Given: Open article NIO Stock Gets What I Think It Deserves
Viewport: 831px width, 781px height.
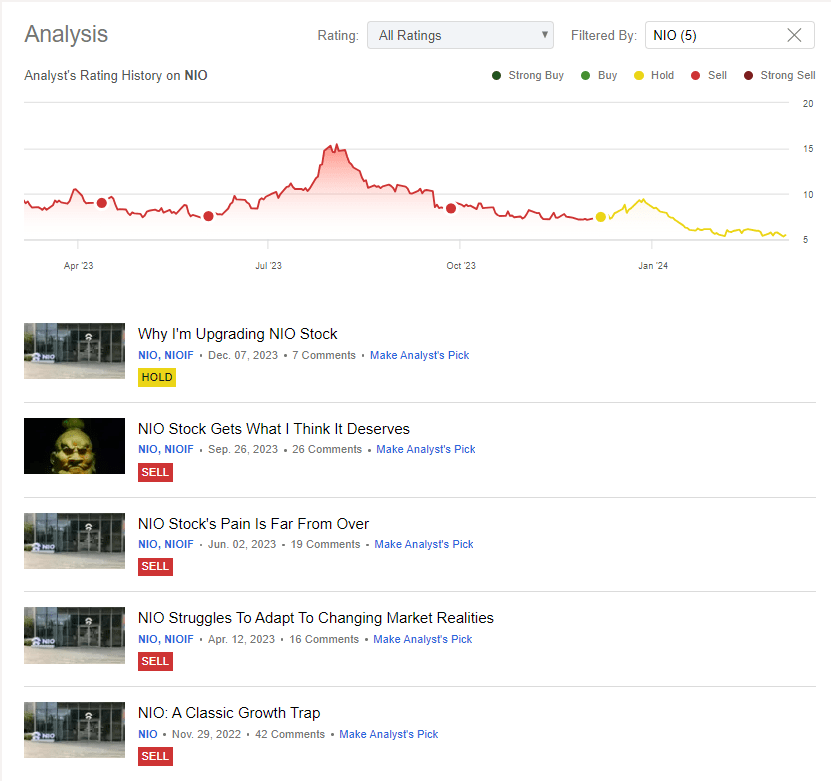Looking at the screenshot, I should [274, 429].
